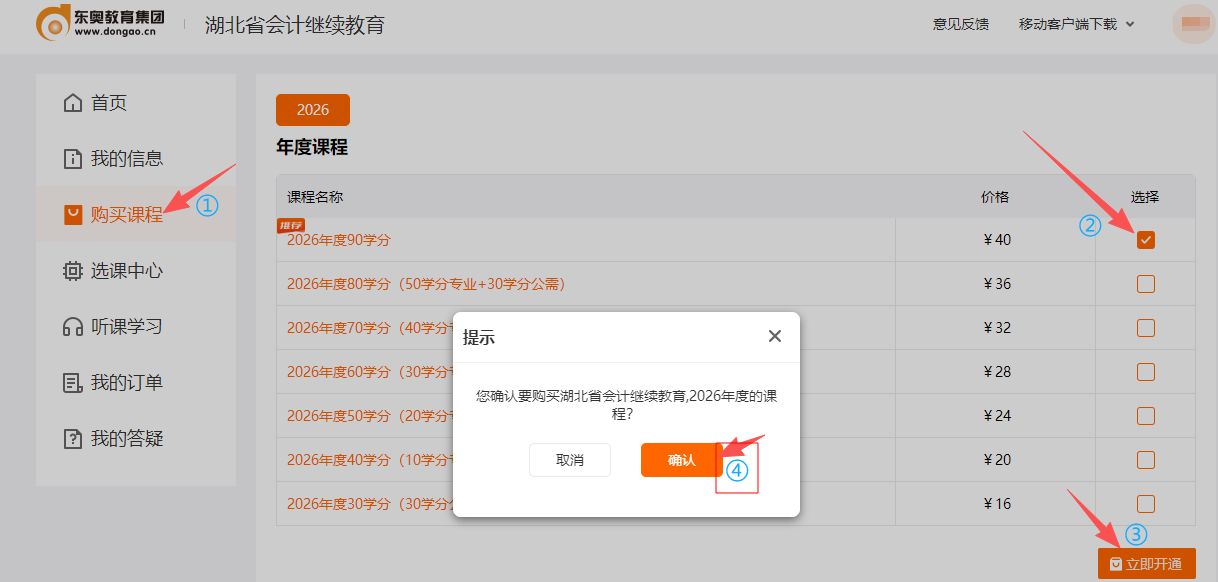Viewport: 1218px width, 582px height.
Task: Cancel the purchase with 取消
Action: click(x=570, y=460)
